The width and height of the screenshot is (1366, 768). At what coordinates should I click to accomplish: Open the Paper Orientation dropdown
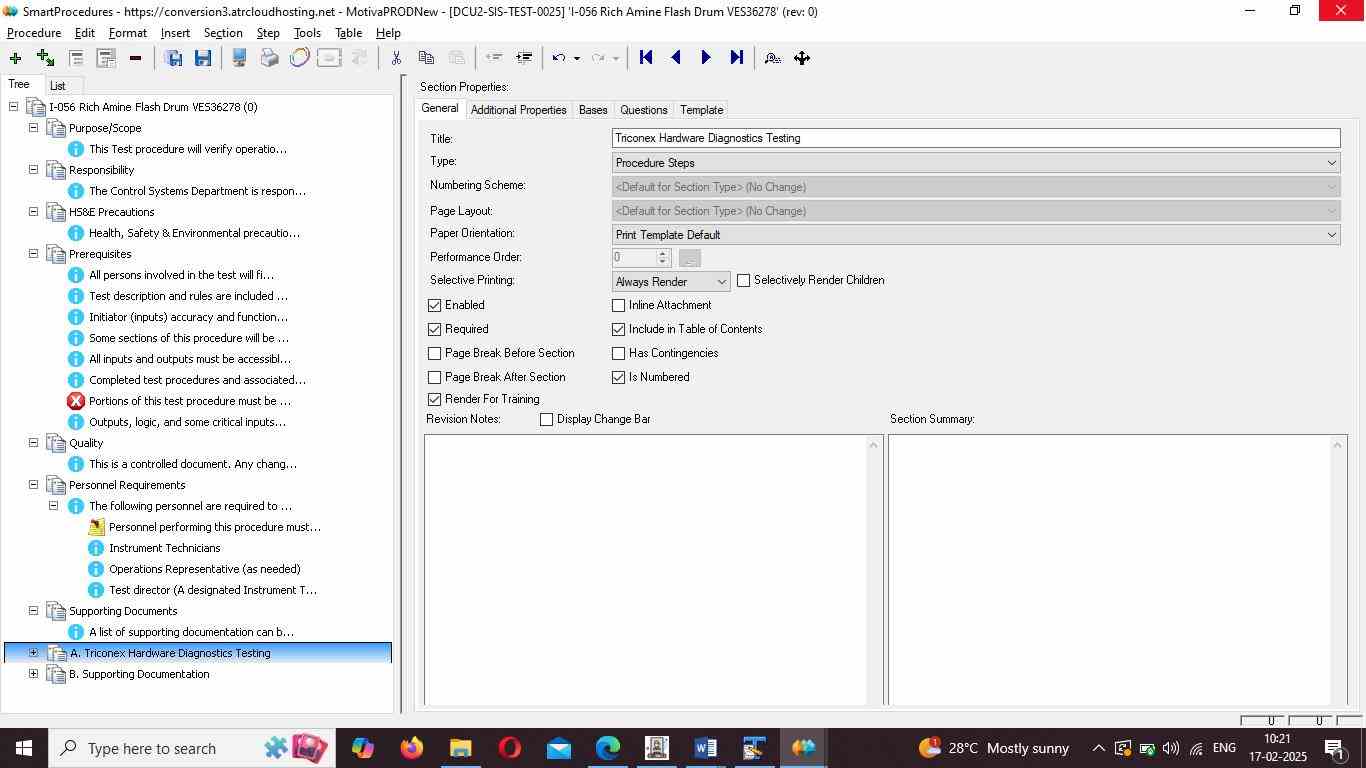tap(976, 235)
